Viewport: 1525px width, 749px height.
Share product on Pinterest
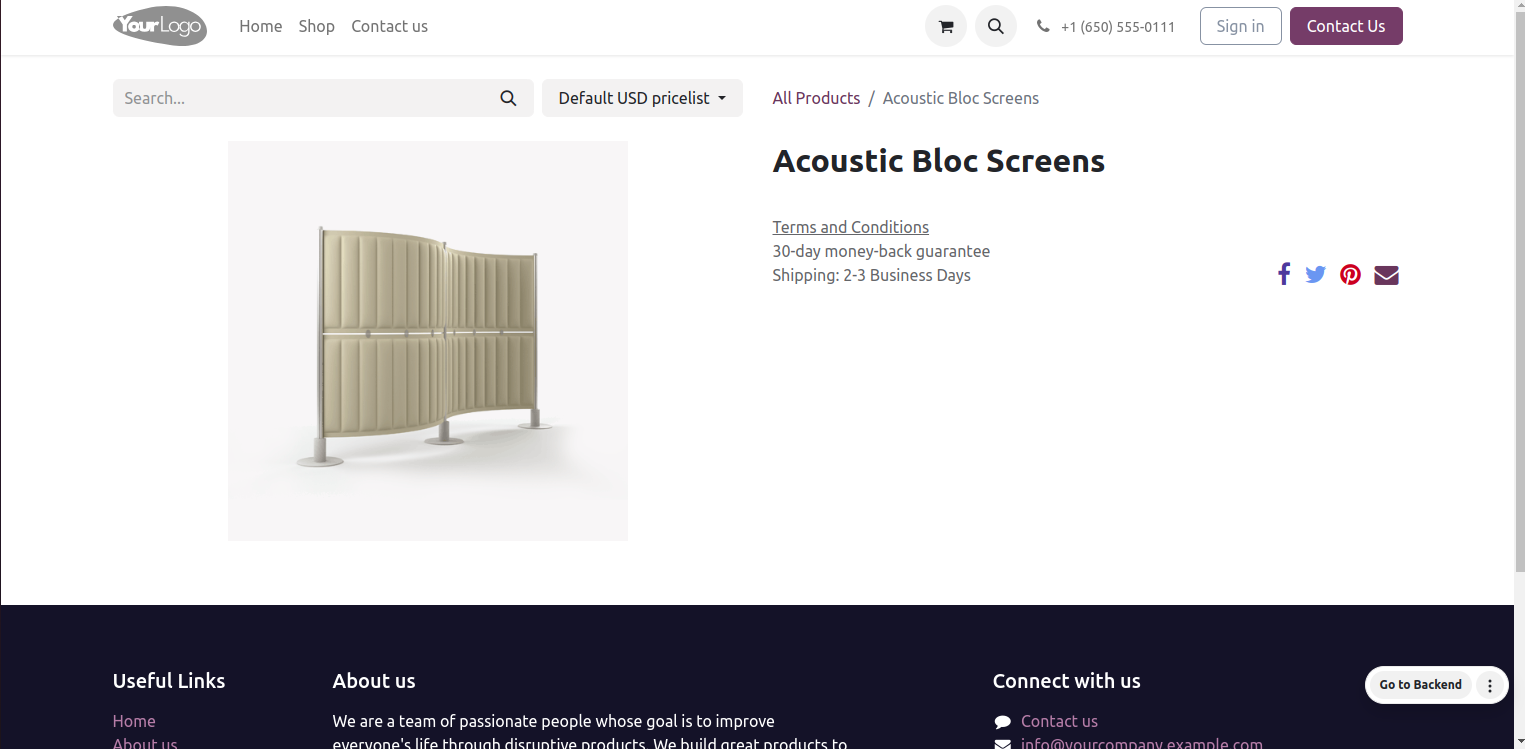pyautogui.click(x=1350, y=274)
